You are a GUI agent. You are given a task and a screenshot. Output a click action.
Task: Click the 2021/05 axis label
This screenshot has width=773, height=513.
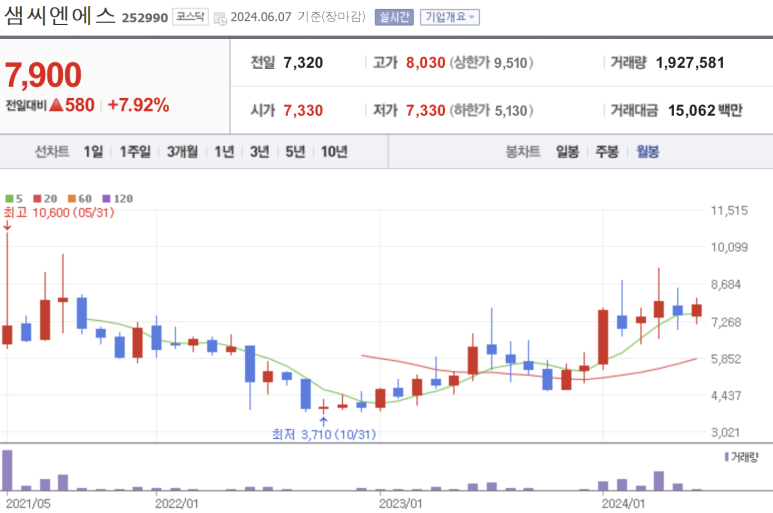tap(28, 504)
